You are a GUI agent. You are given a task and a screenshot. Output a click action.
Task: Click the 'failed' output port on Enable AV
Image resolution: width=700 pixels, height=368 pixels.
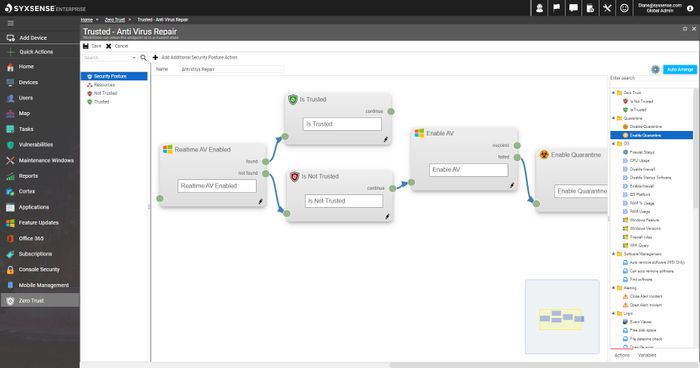point(517,157)
